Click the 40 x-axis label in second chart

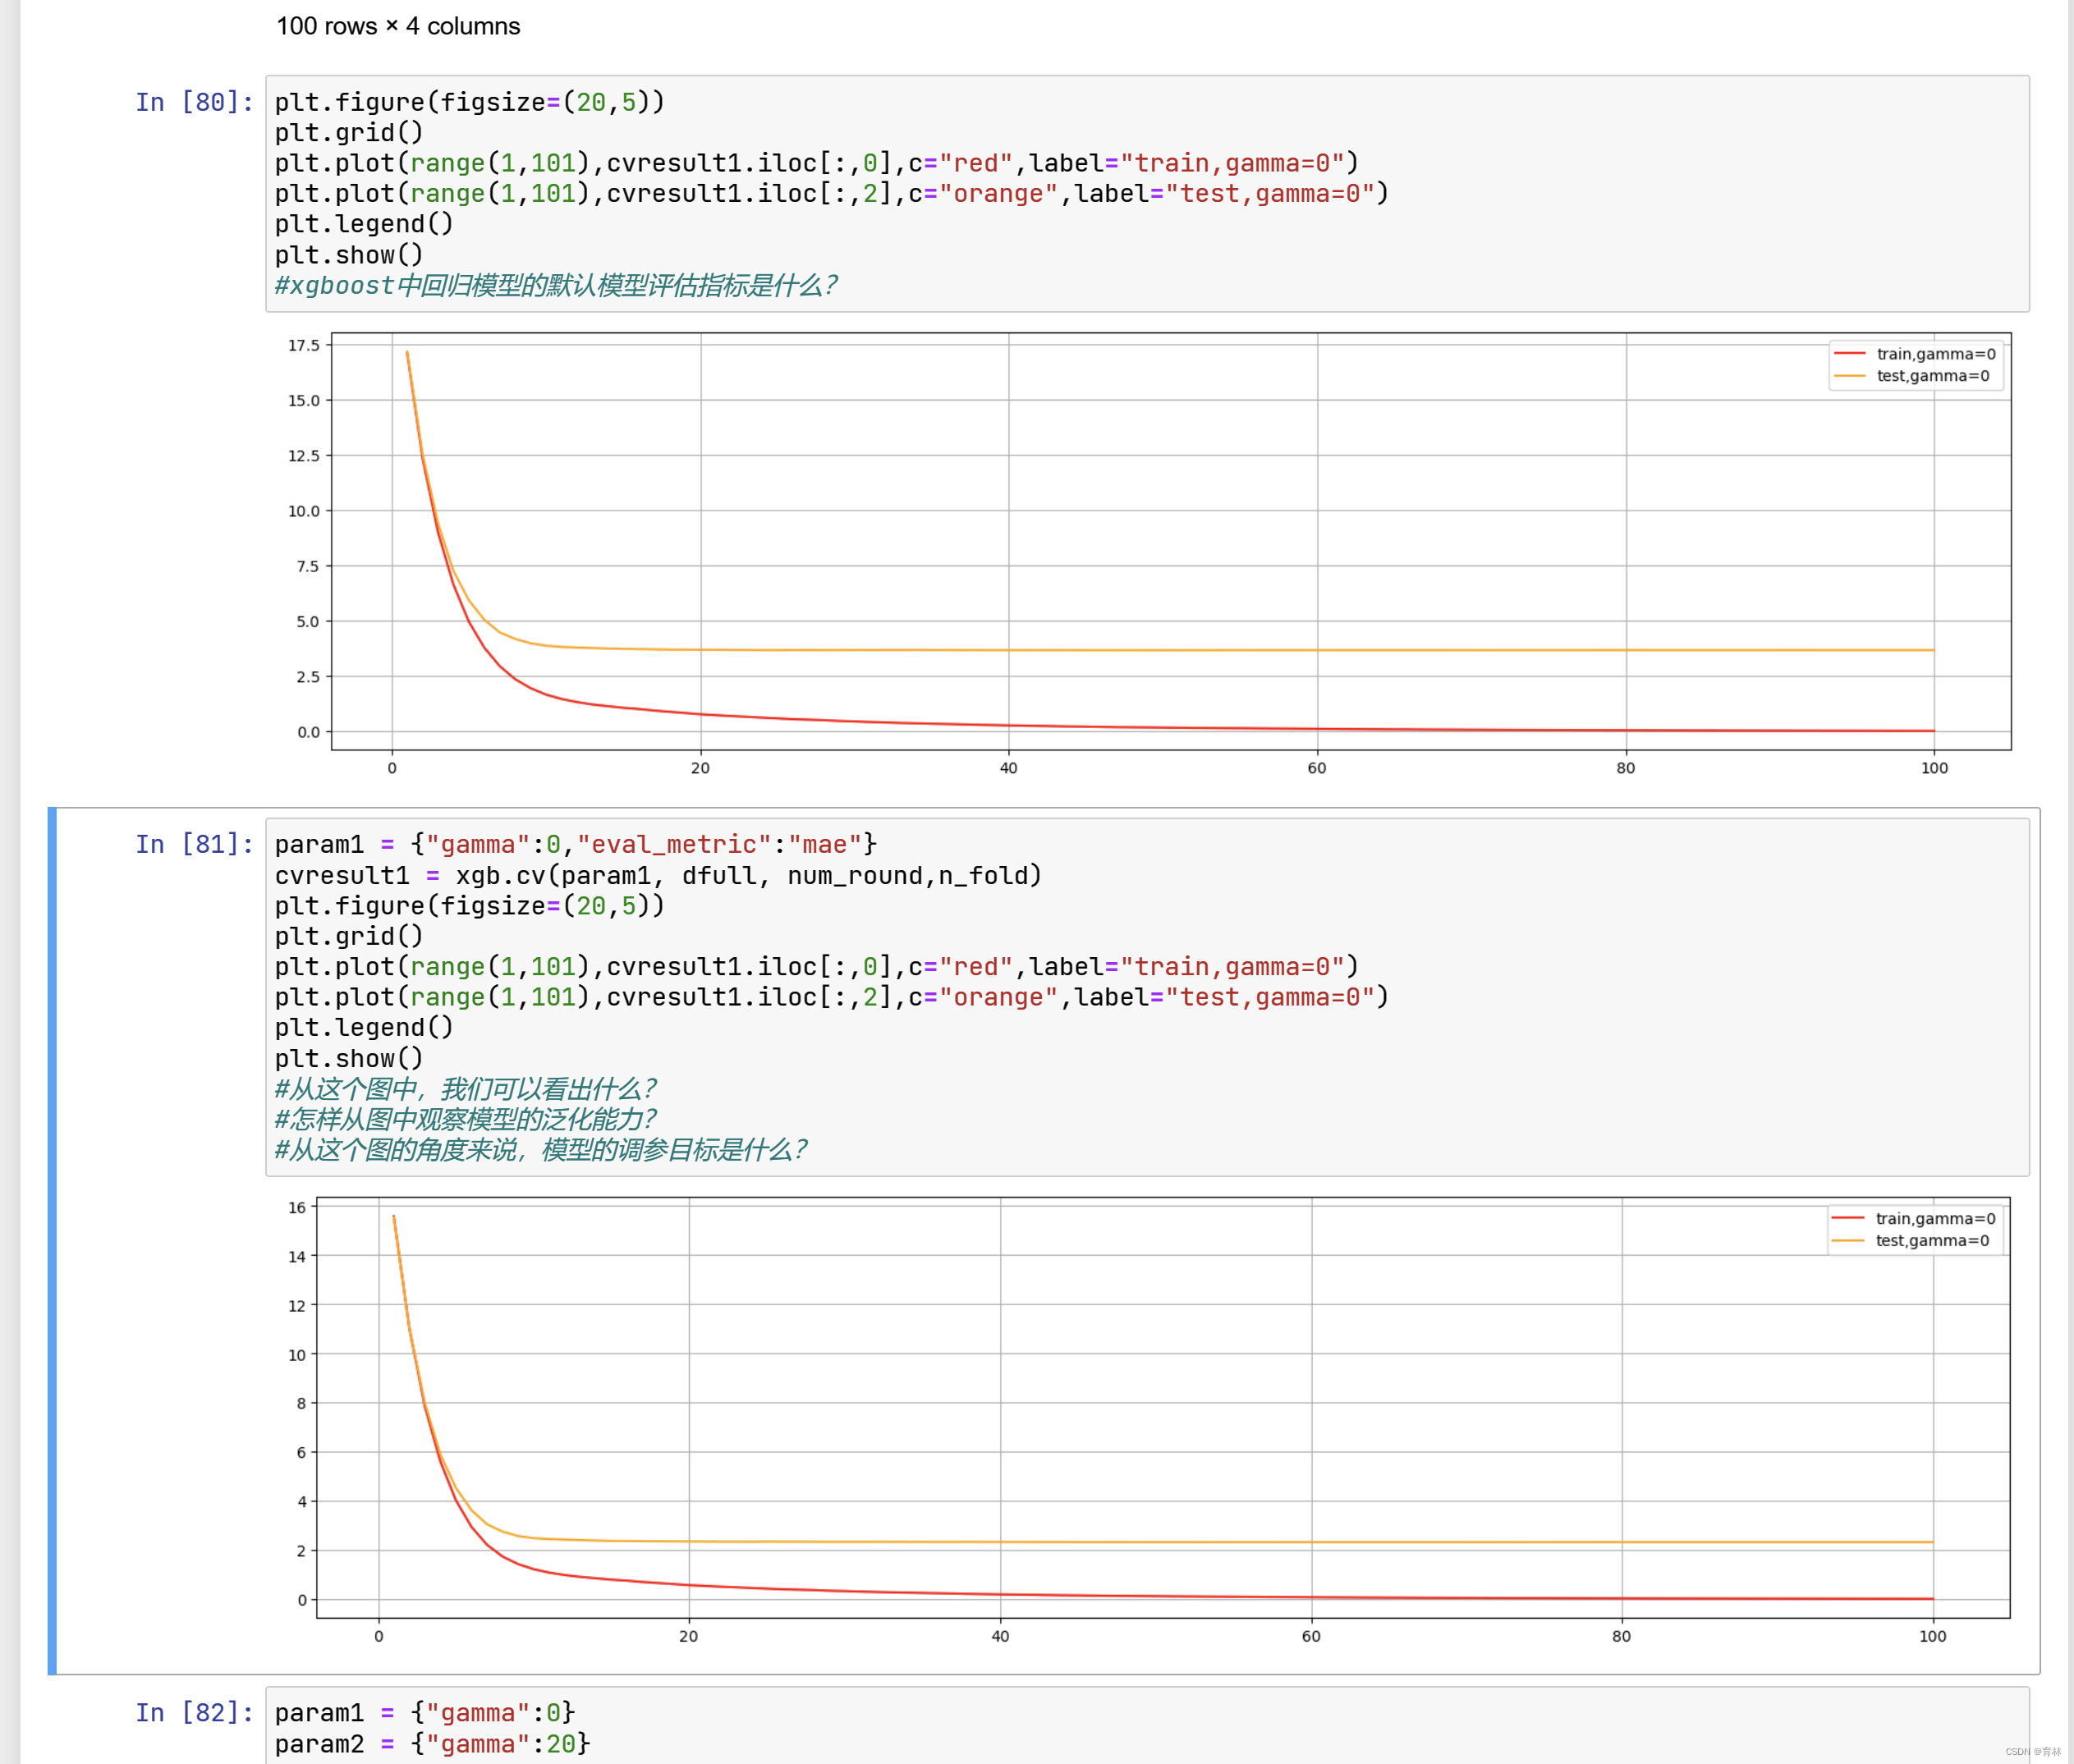click(x=1000, y=1636)
